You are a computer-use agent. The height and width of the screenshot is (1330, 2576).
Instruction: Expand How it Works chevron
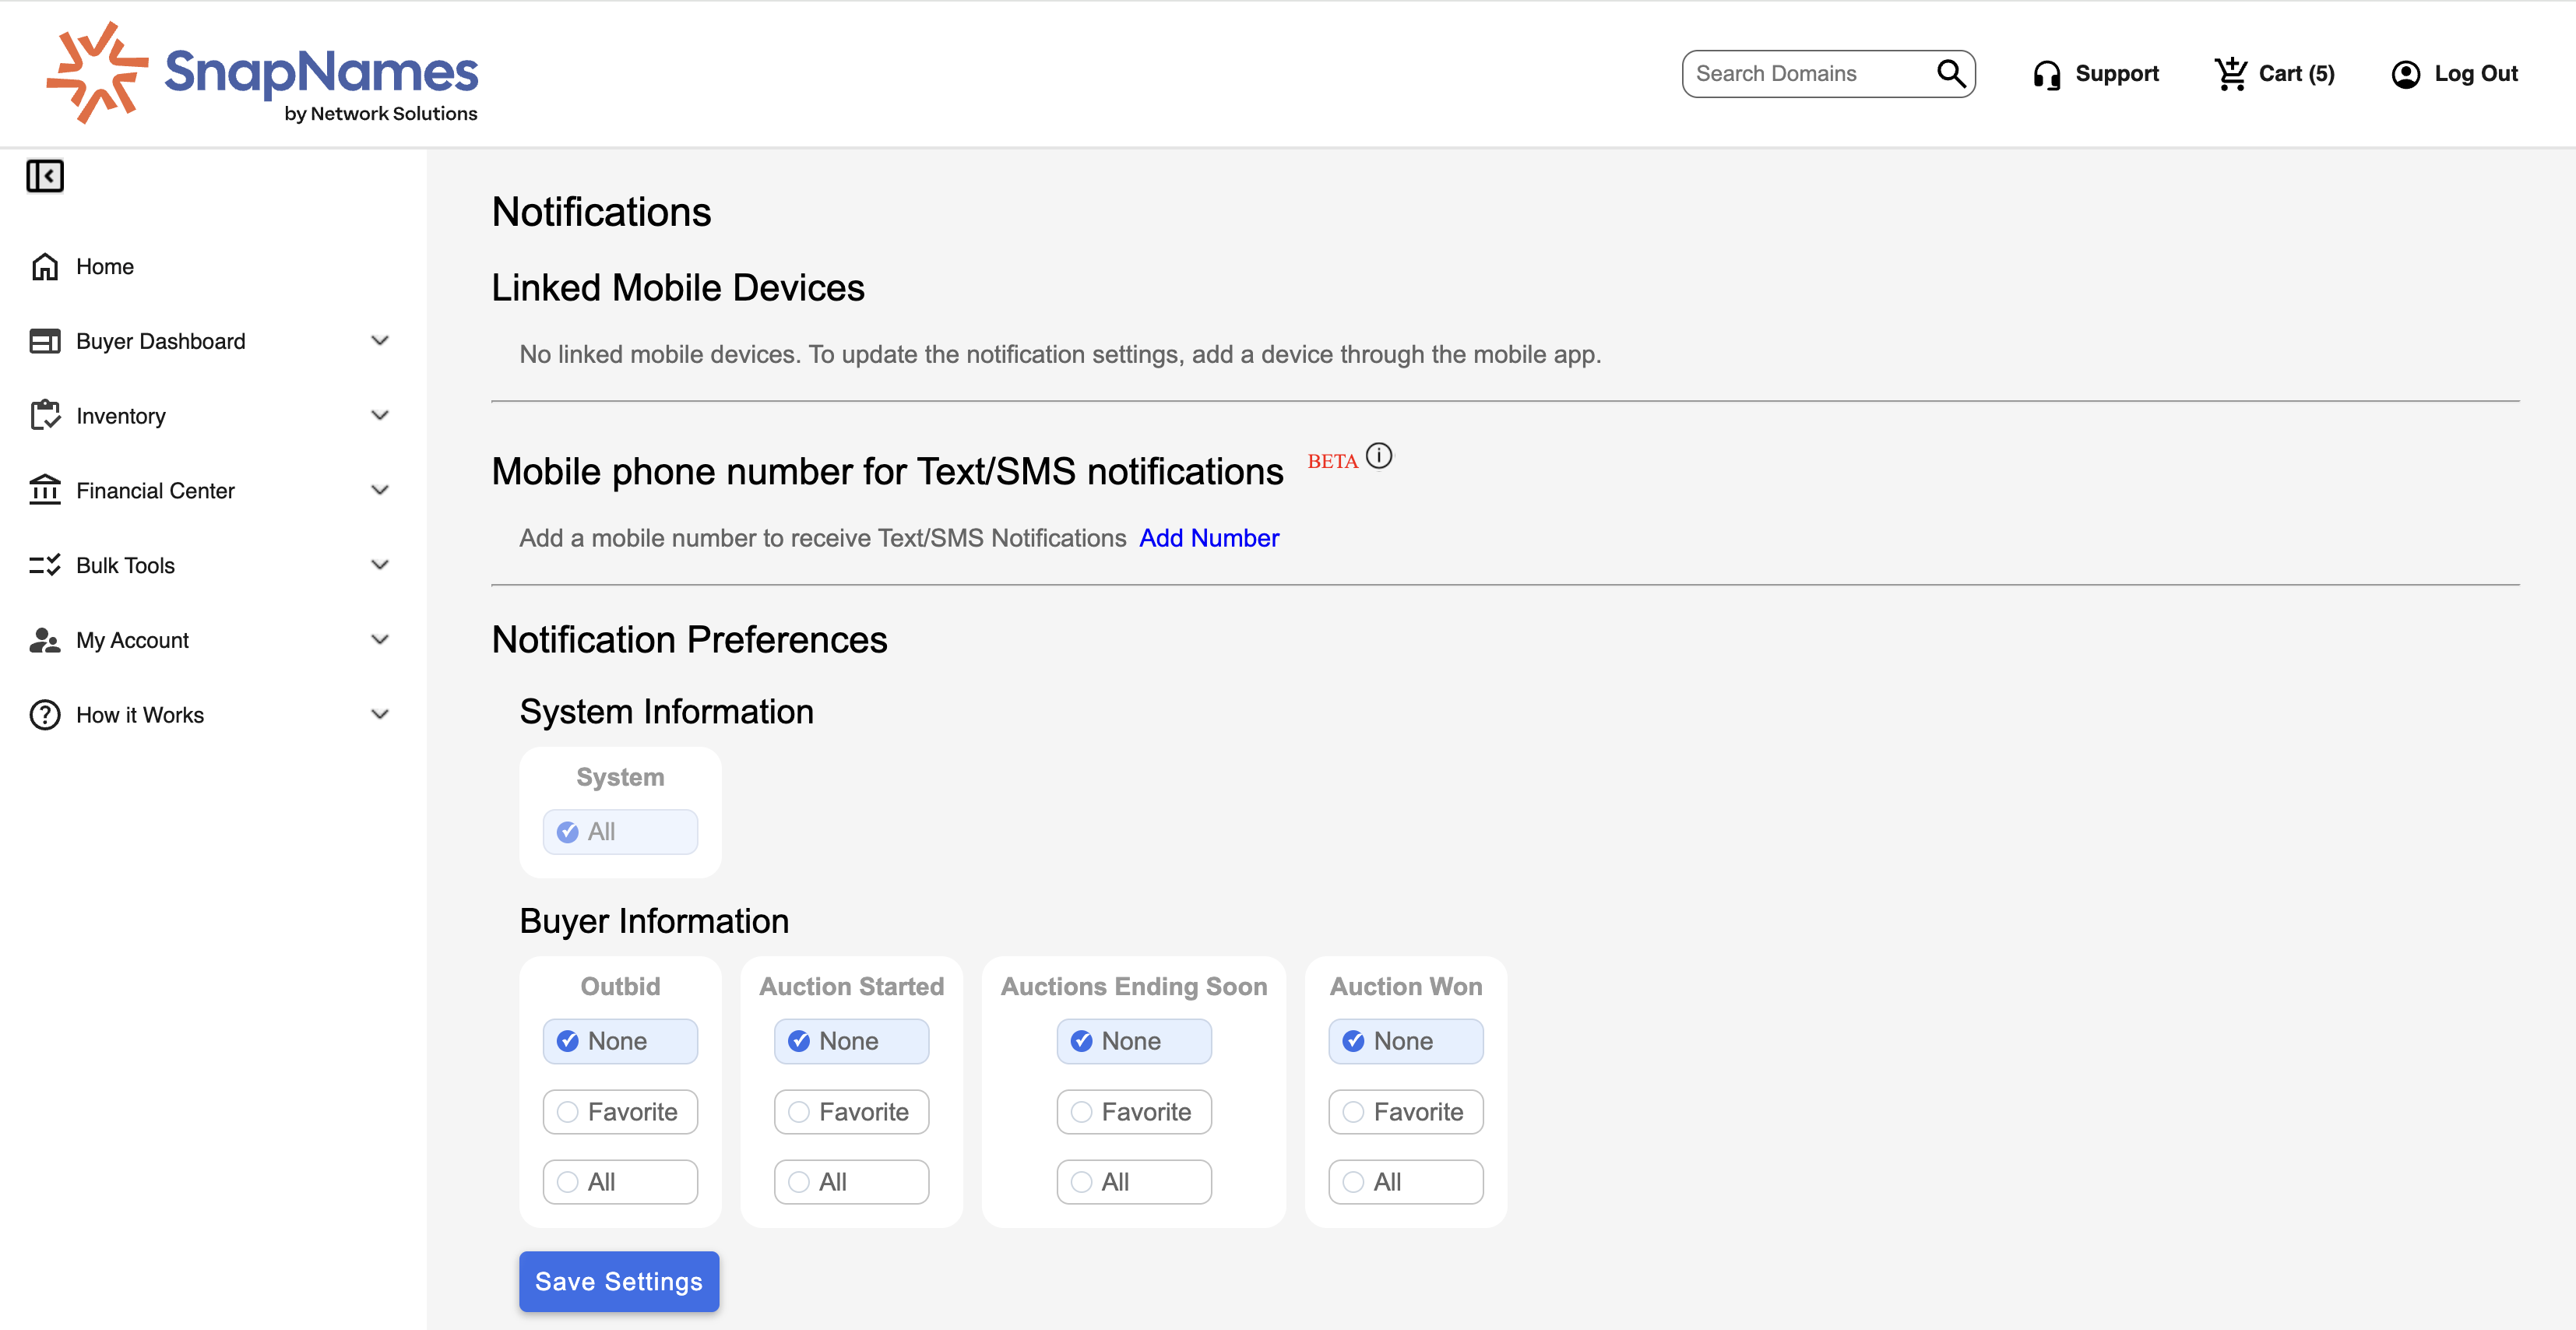point(380,715)
